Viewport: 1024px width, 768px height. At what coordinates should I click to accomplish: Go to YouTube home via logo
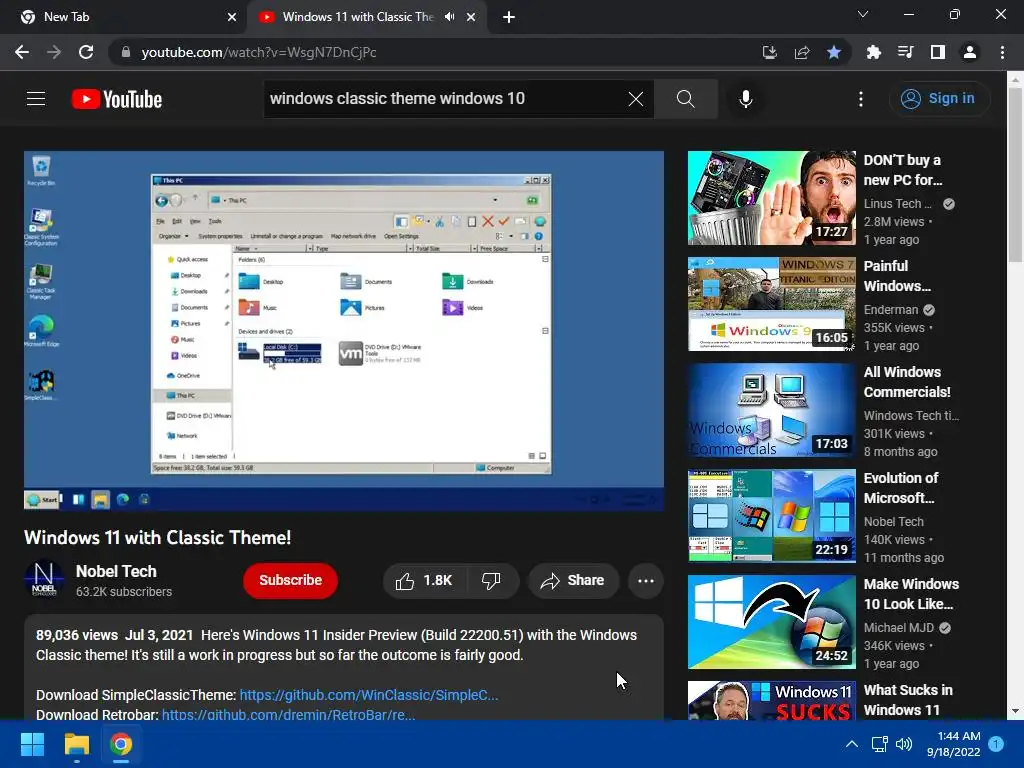tap(116, 99)
